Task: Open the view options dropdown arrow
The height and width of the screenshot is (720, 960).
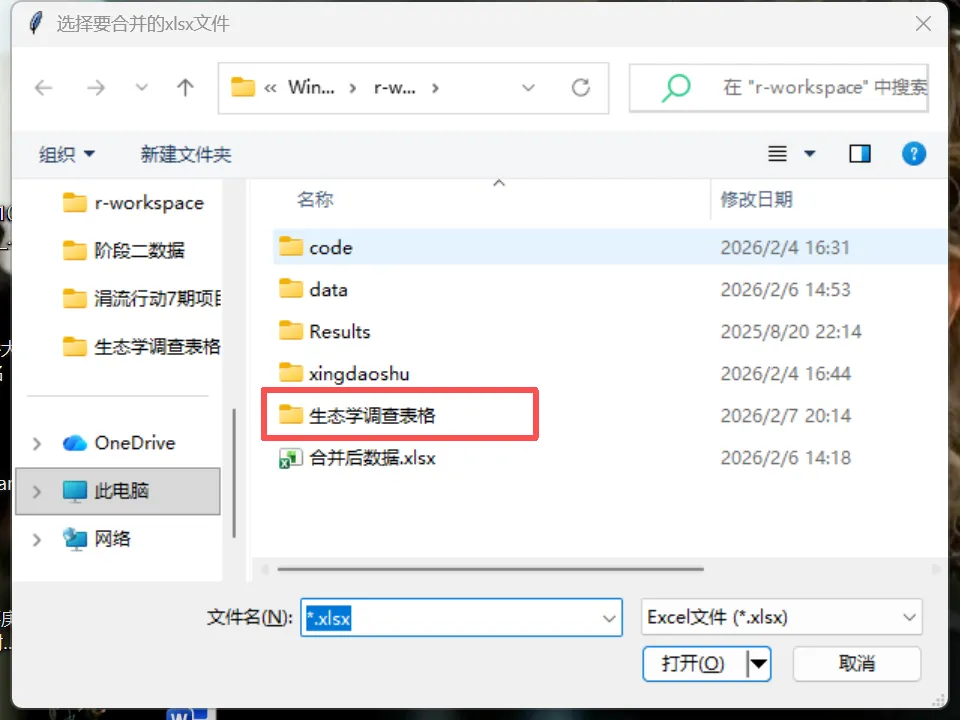Action: [x=809, y=154]
